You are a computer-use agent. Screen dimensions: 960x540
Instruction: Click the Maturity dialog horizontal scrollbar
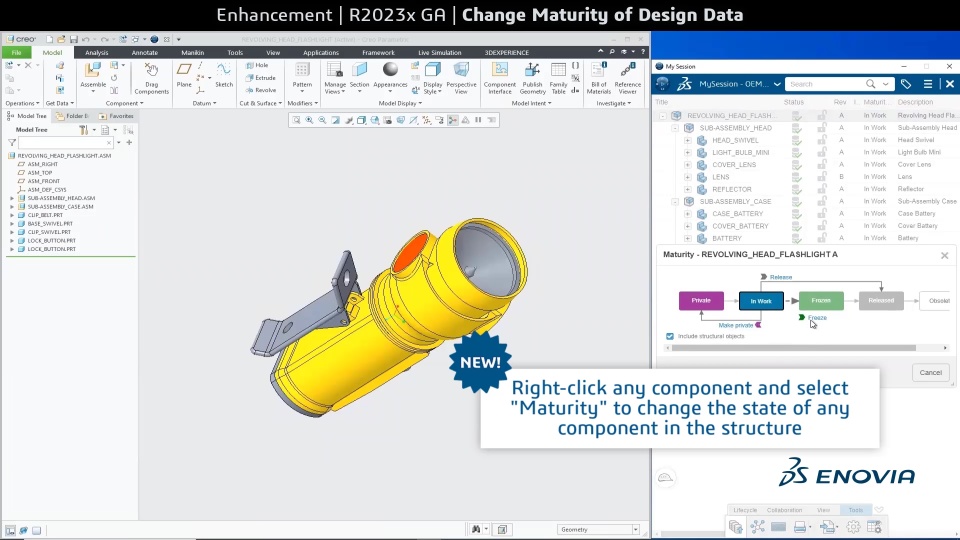(794, 348)
